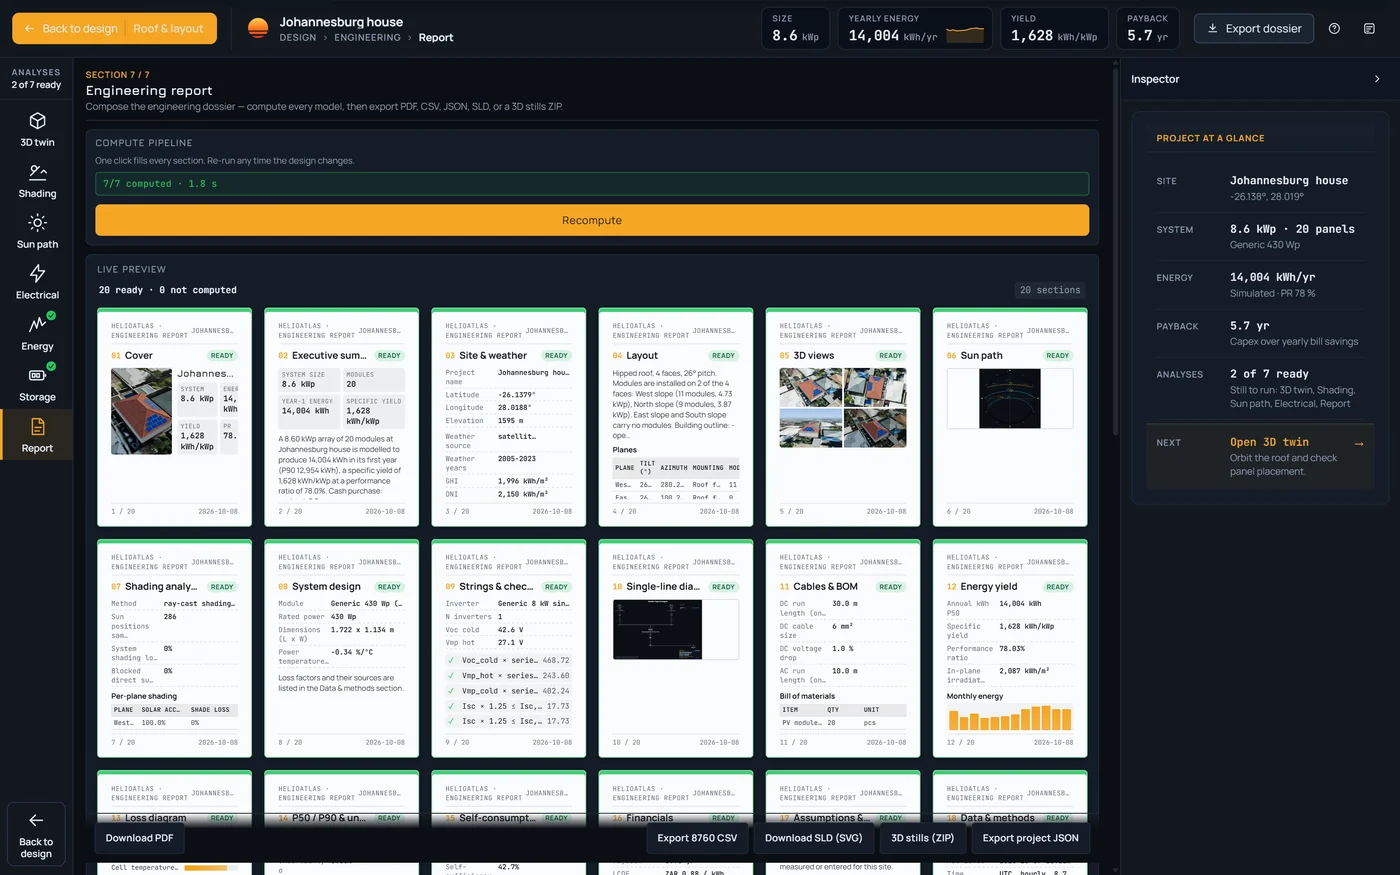Screen dimensions: 1400x875
Task: Click the Download PDF button
Action: (x=140, y=838)
